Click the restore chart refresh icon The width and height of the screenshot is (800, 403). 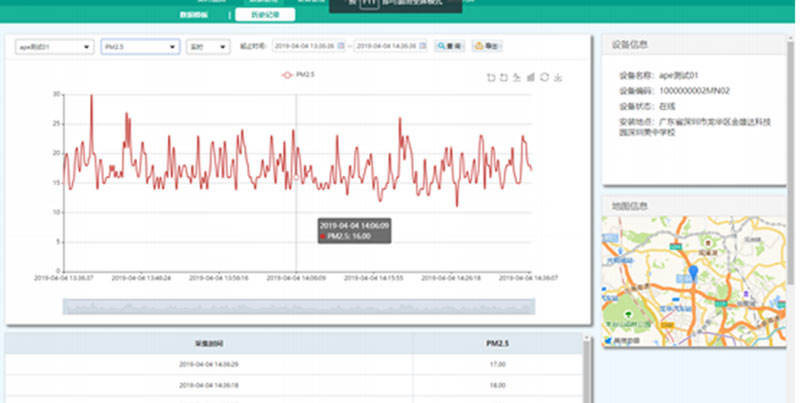point(544,77)
